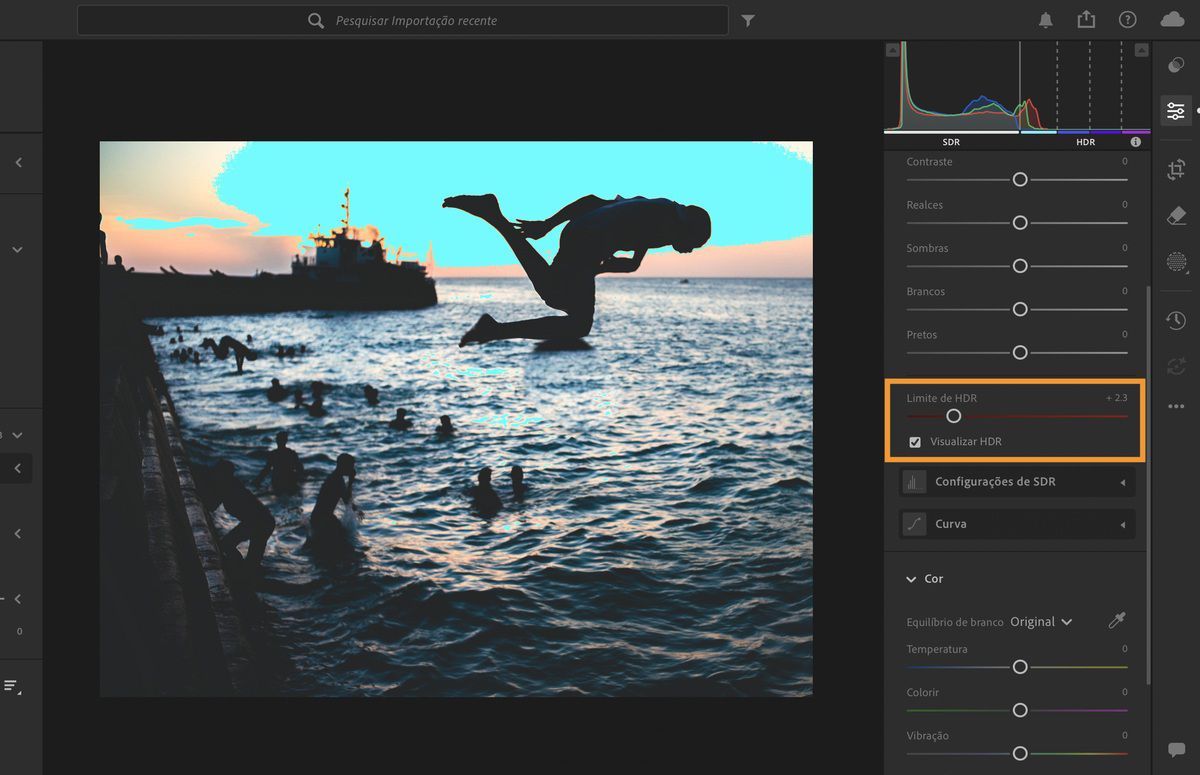The height and width of the screenshot is (775, 1200).
Task: Click the histogram info icon
Action: pos(1135,142)
